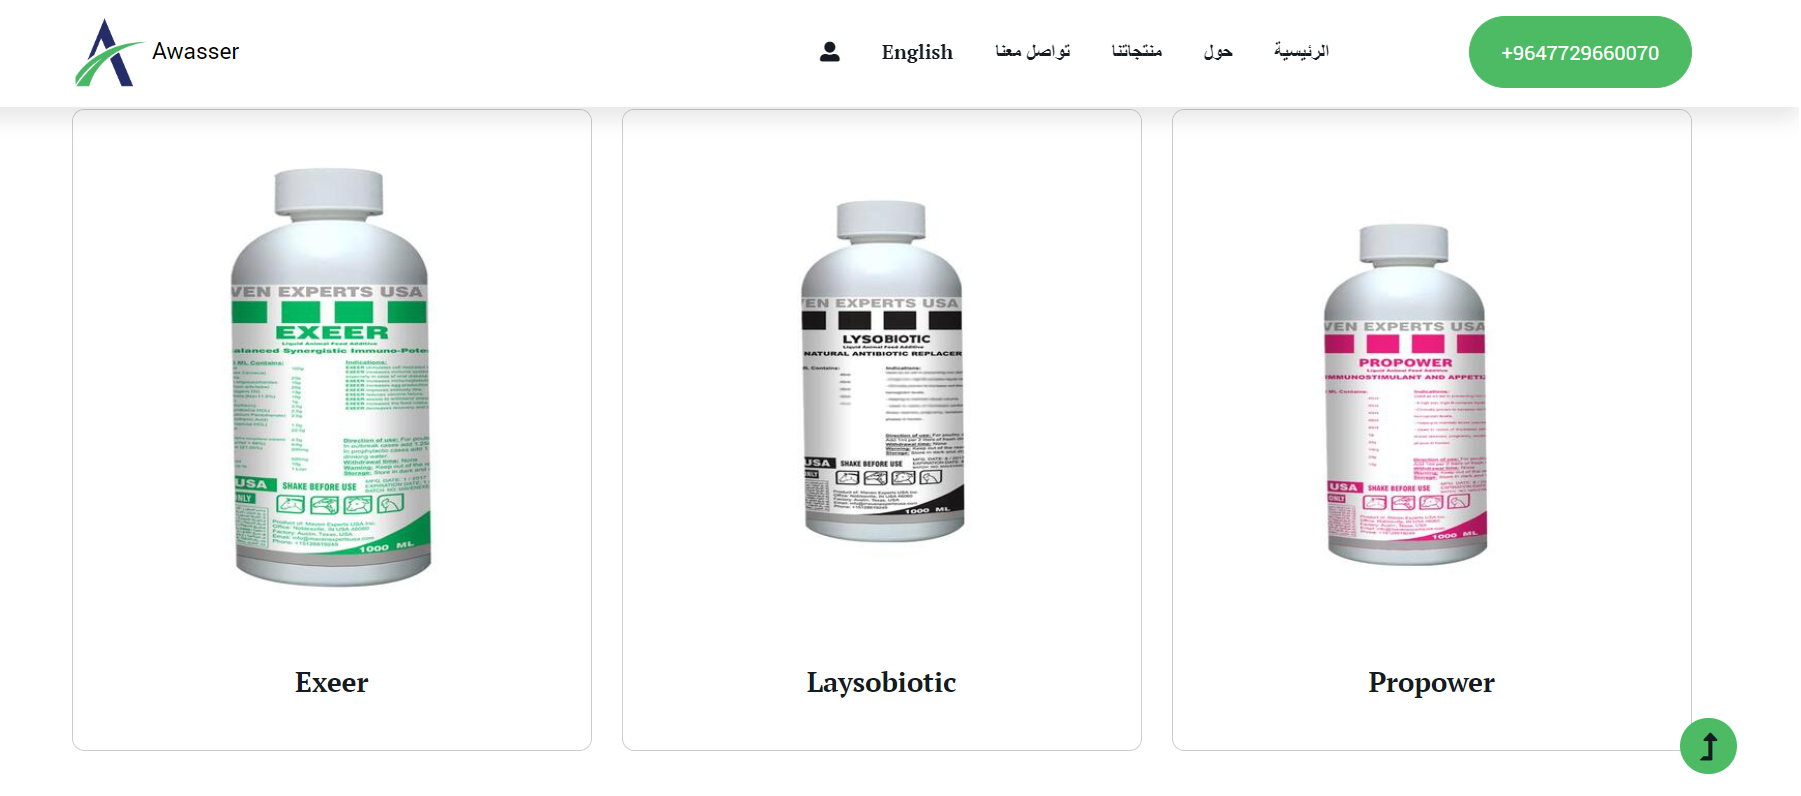Select the Exeer product card
Screen dimensions: 1801x796
[x=332, y=430]
